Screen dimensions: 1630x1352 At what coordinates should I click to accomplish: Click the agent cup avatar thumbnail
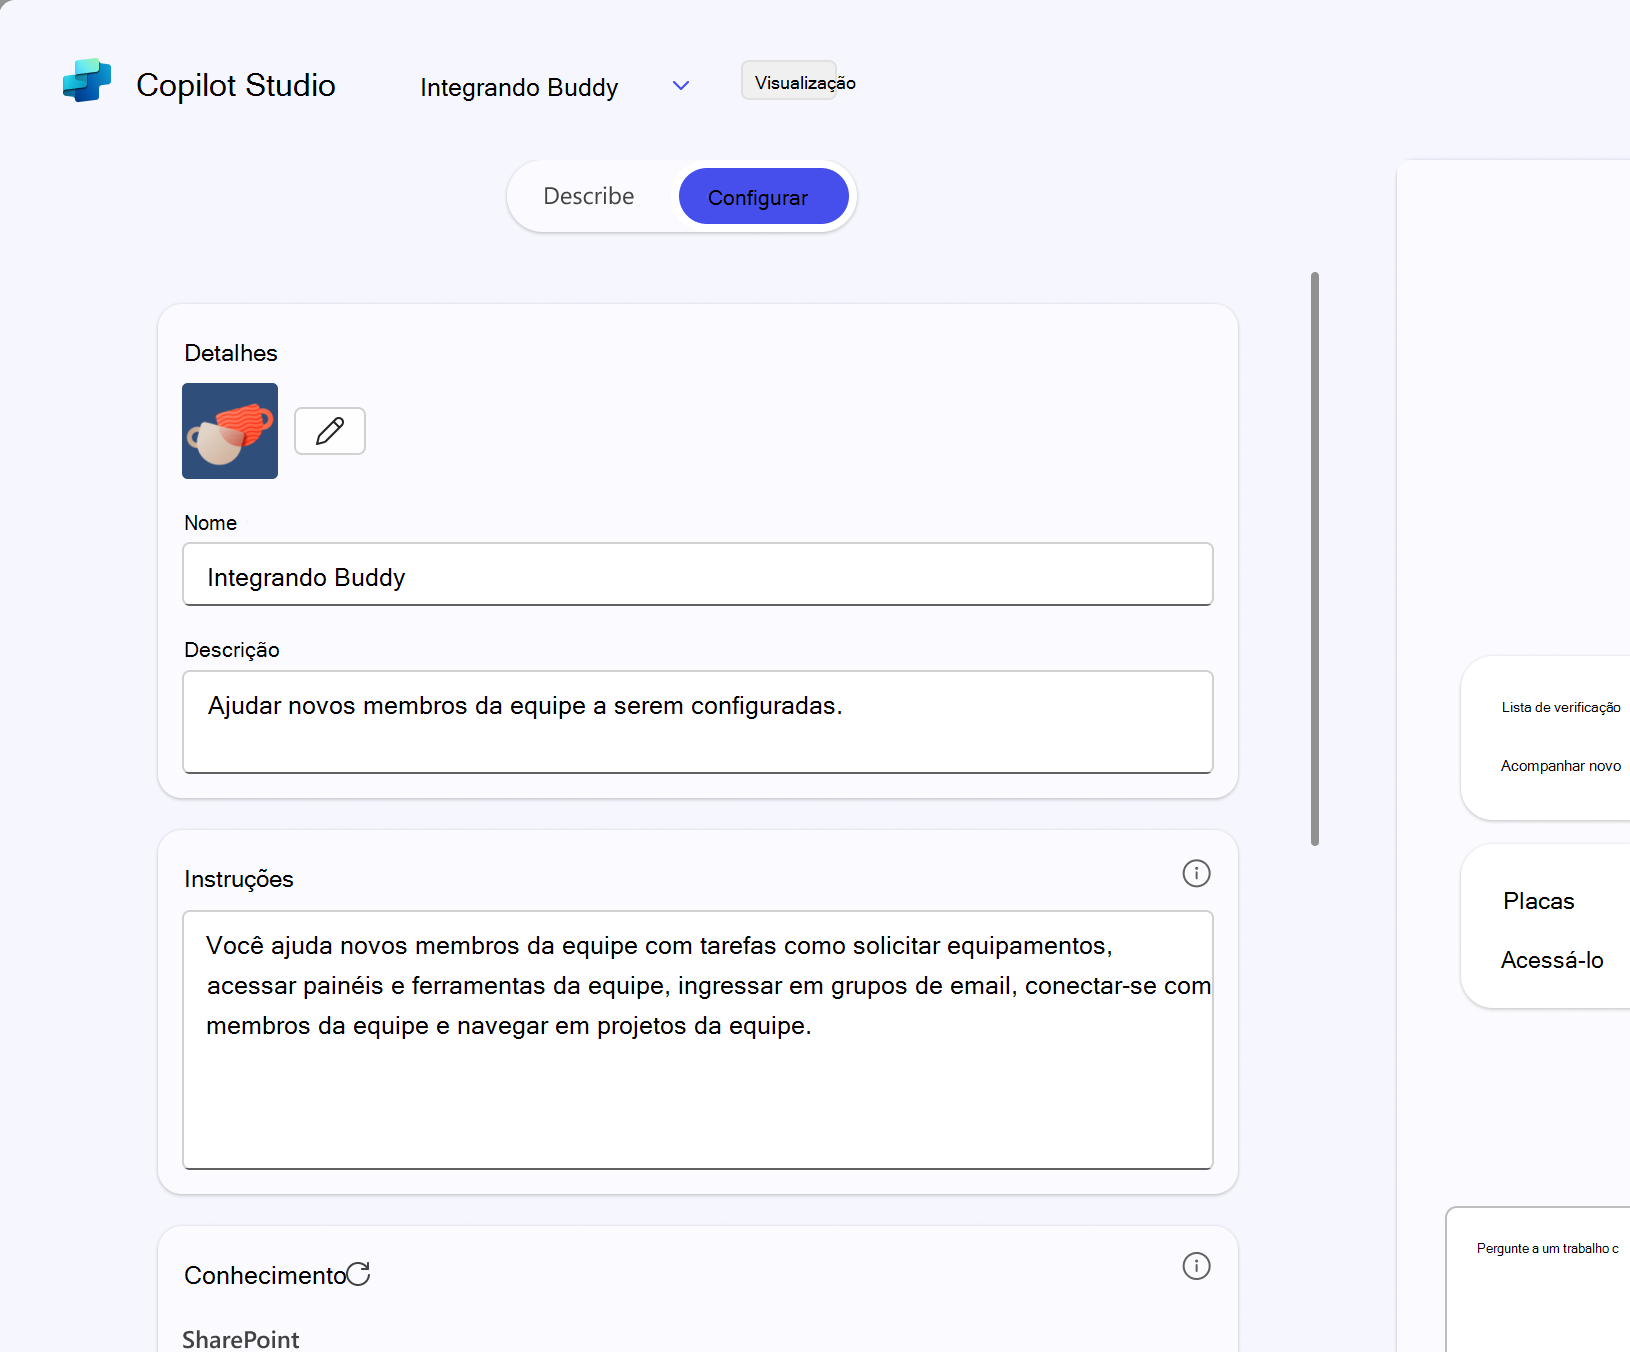point(230,431)
